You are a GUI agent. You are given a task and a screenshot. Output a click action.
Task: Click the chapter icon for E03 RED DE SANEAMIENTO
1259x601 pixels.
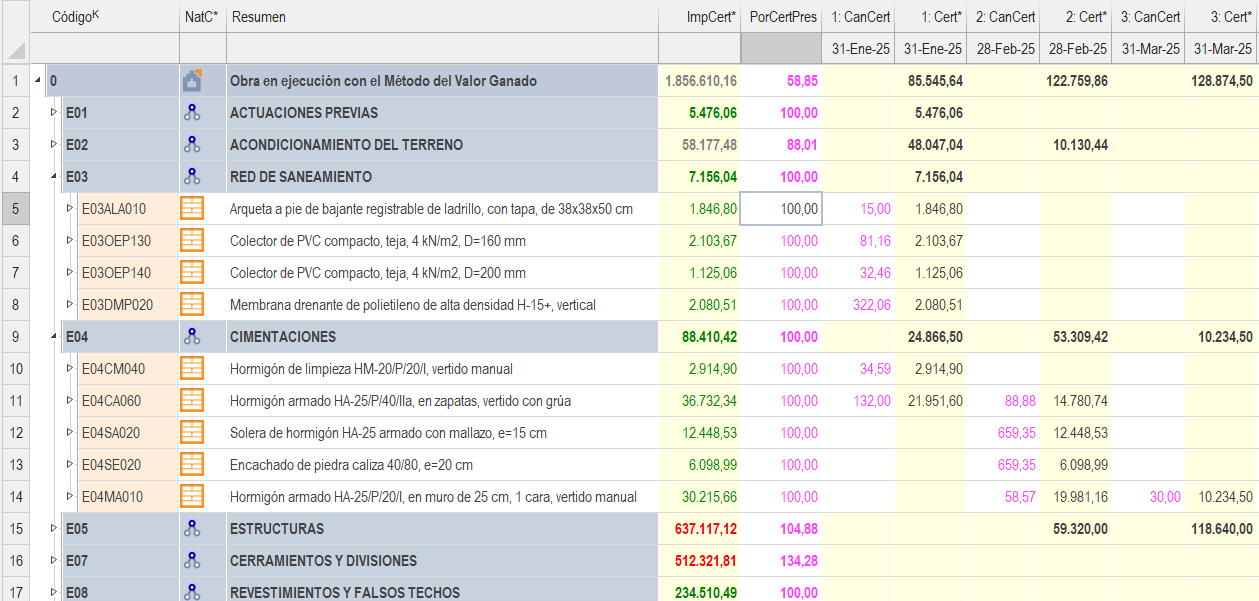pyautogui.click(x=192, y=177)
